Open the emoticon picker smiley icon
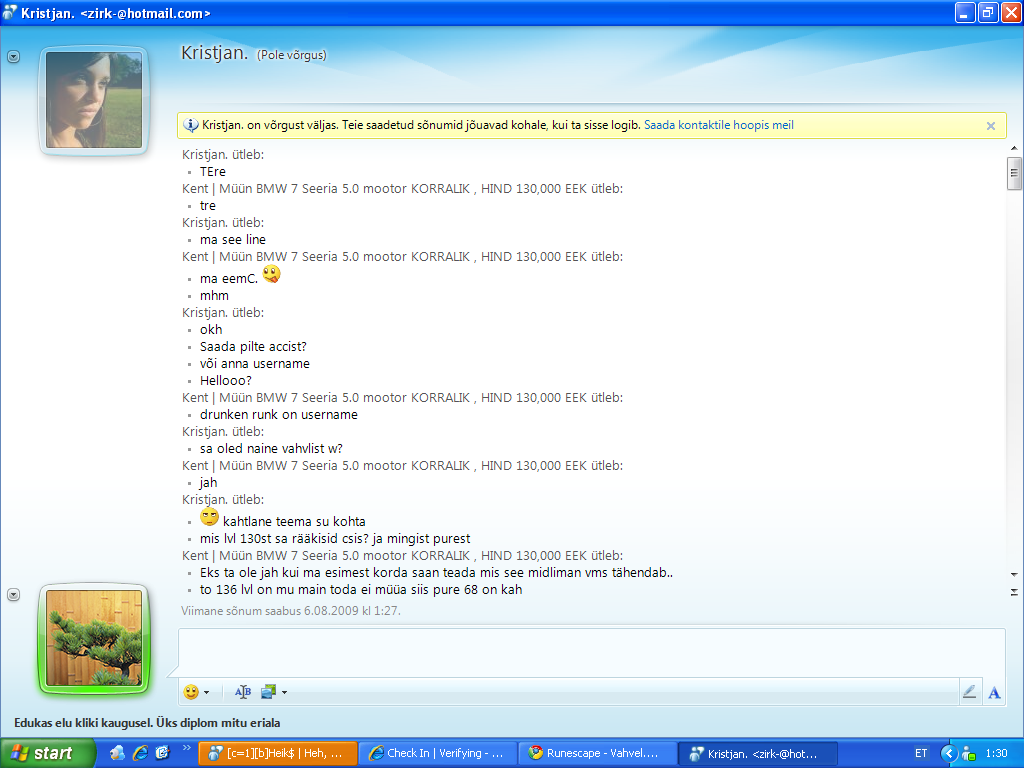The height and width of the screenshot is (768, 1024). coord(191,692)
